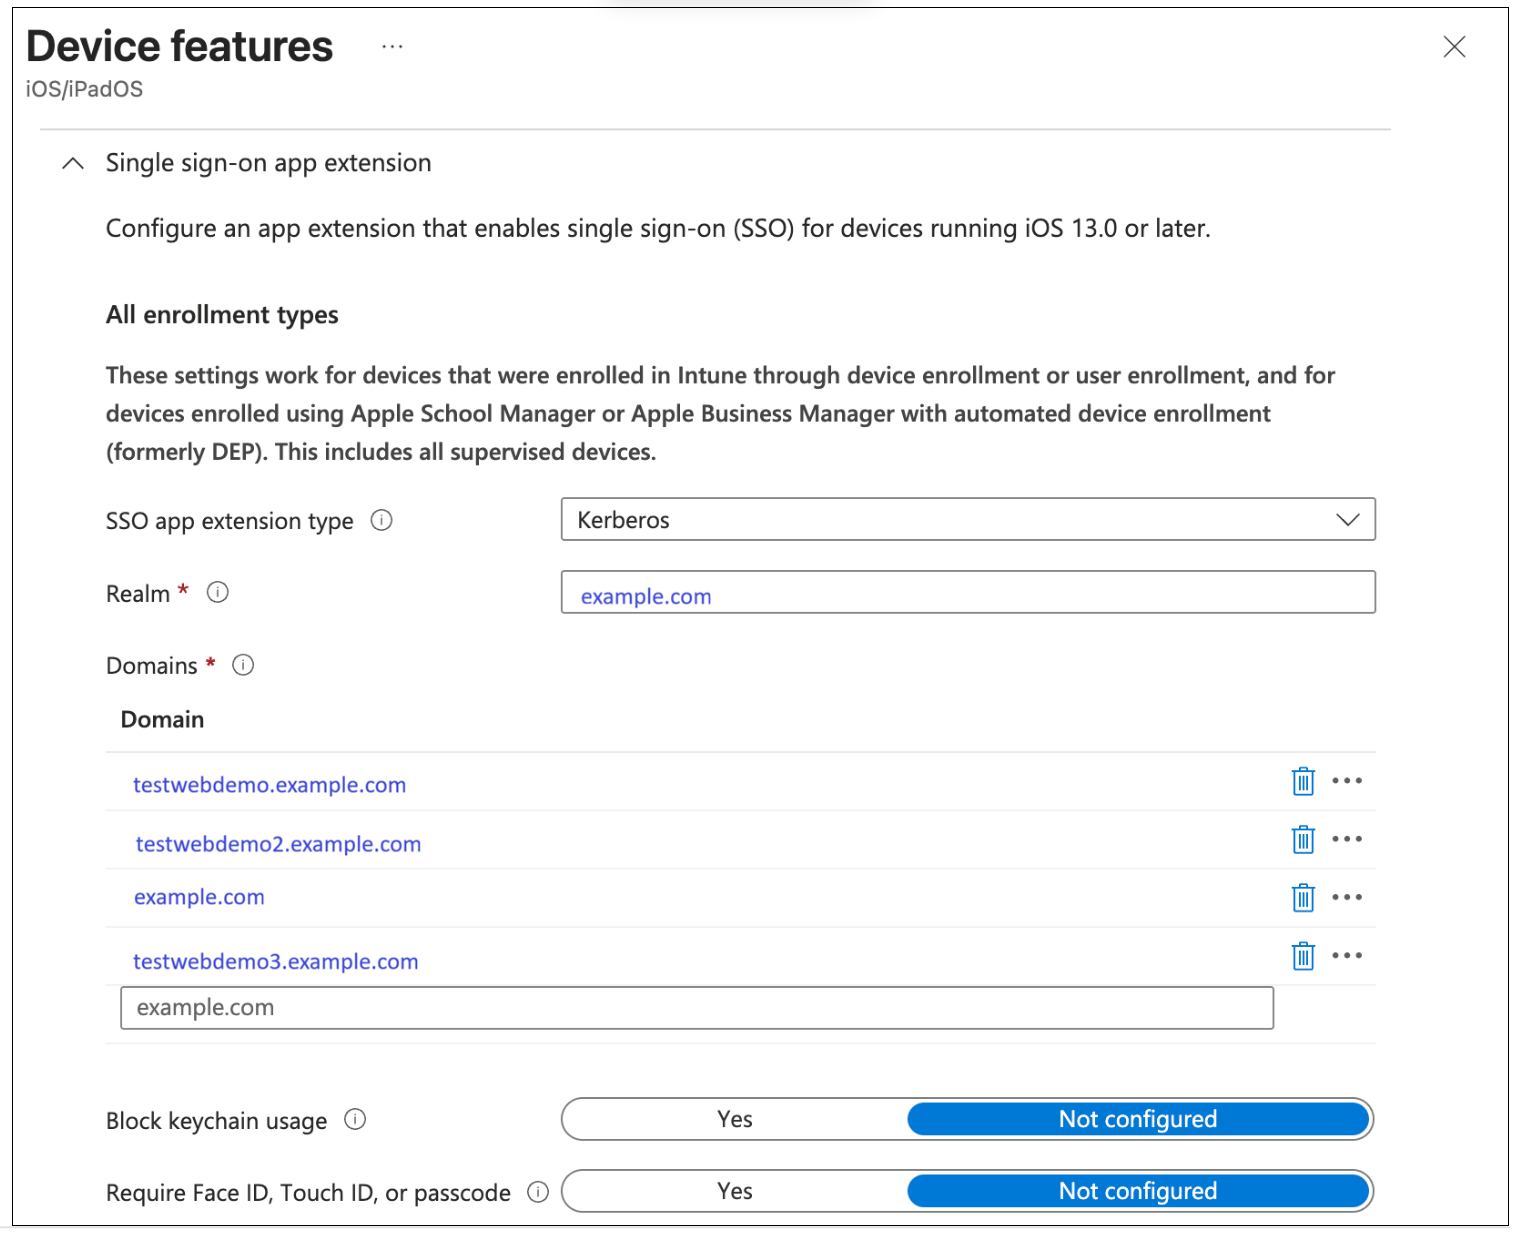Image resolution: width=1515 pixels, height=1243 pixels.
Task: Set Require Face ID, Touch ID to Yes
Action: tap(733, 1191)
